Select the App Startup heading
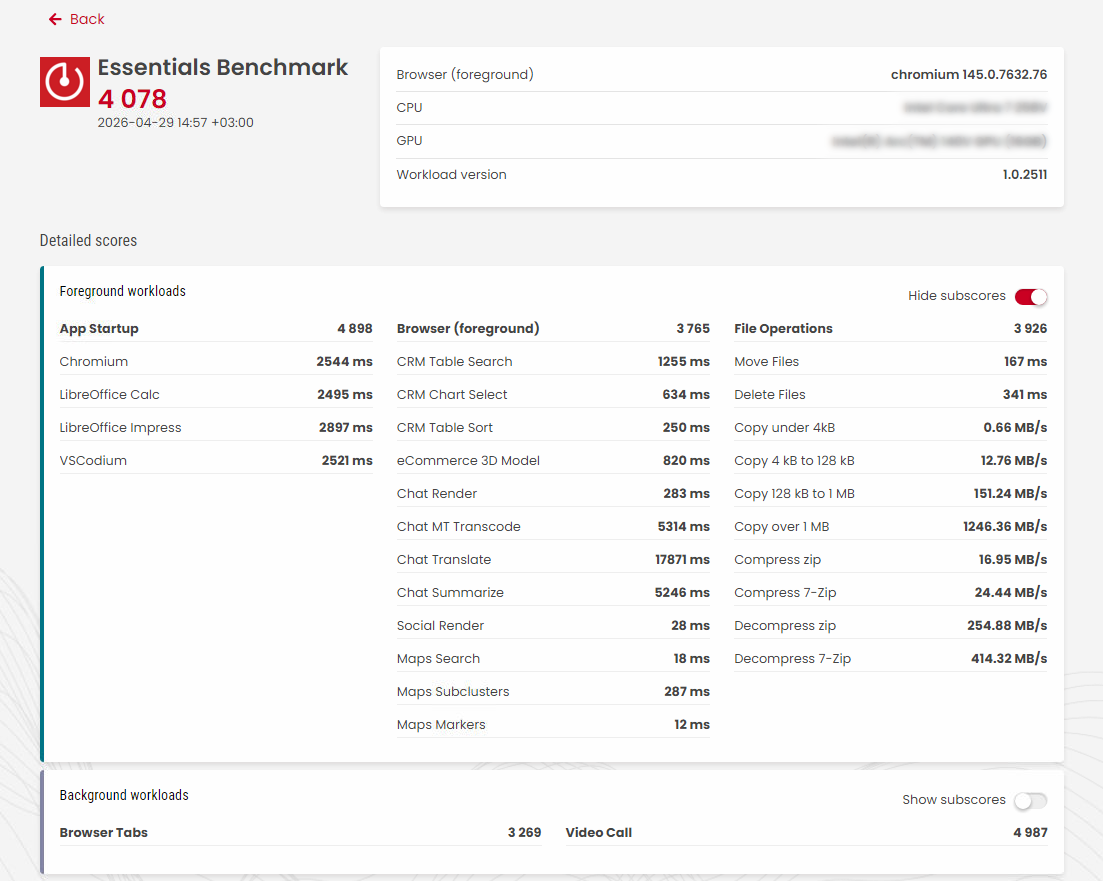This screenshot has height=881, width=1103. (99, 329)
